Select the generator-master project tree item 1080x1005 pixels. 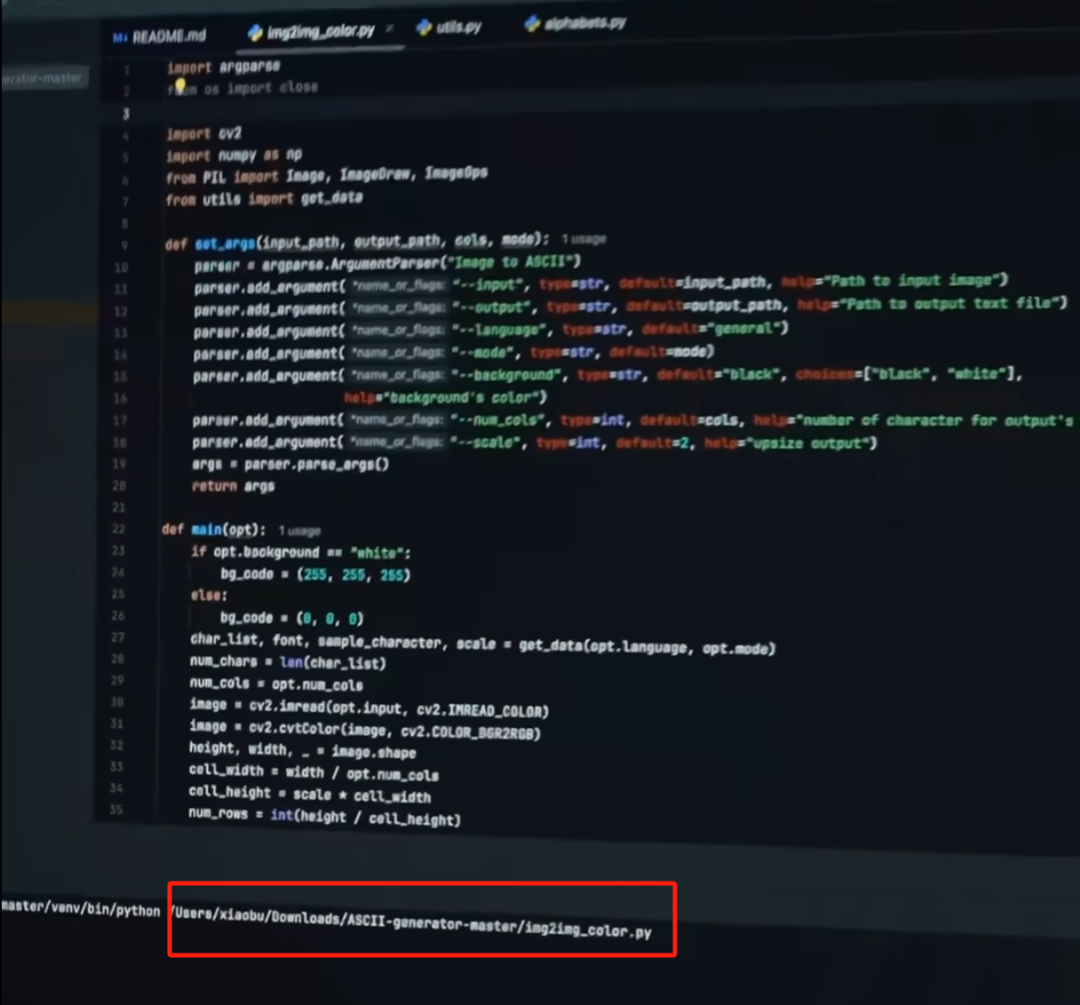(42, 79)
